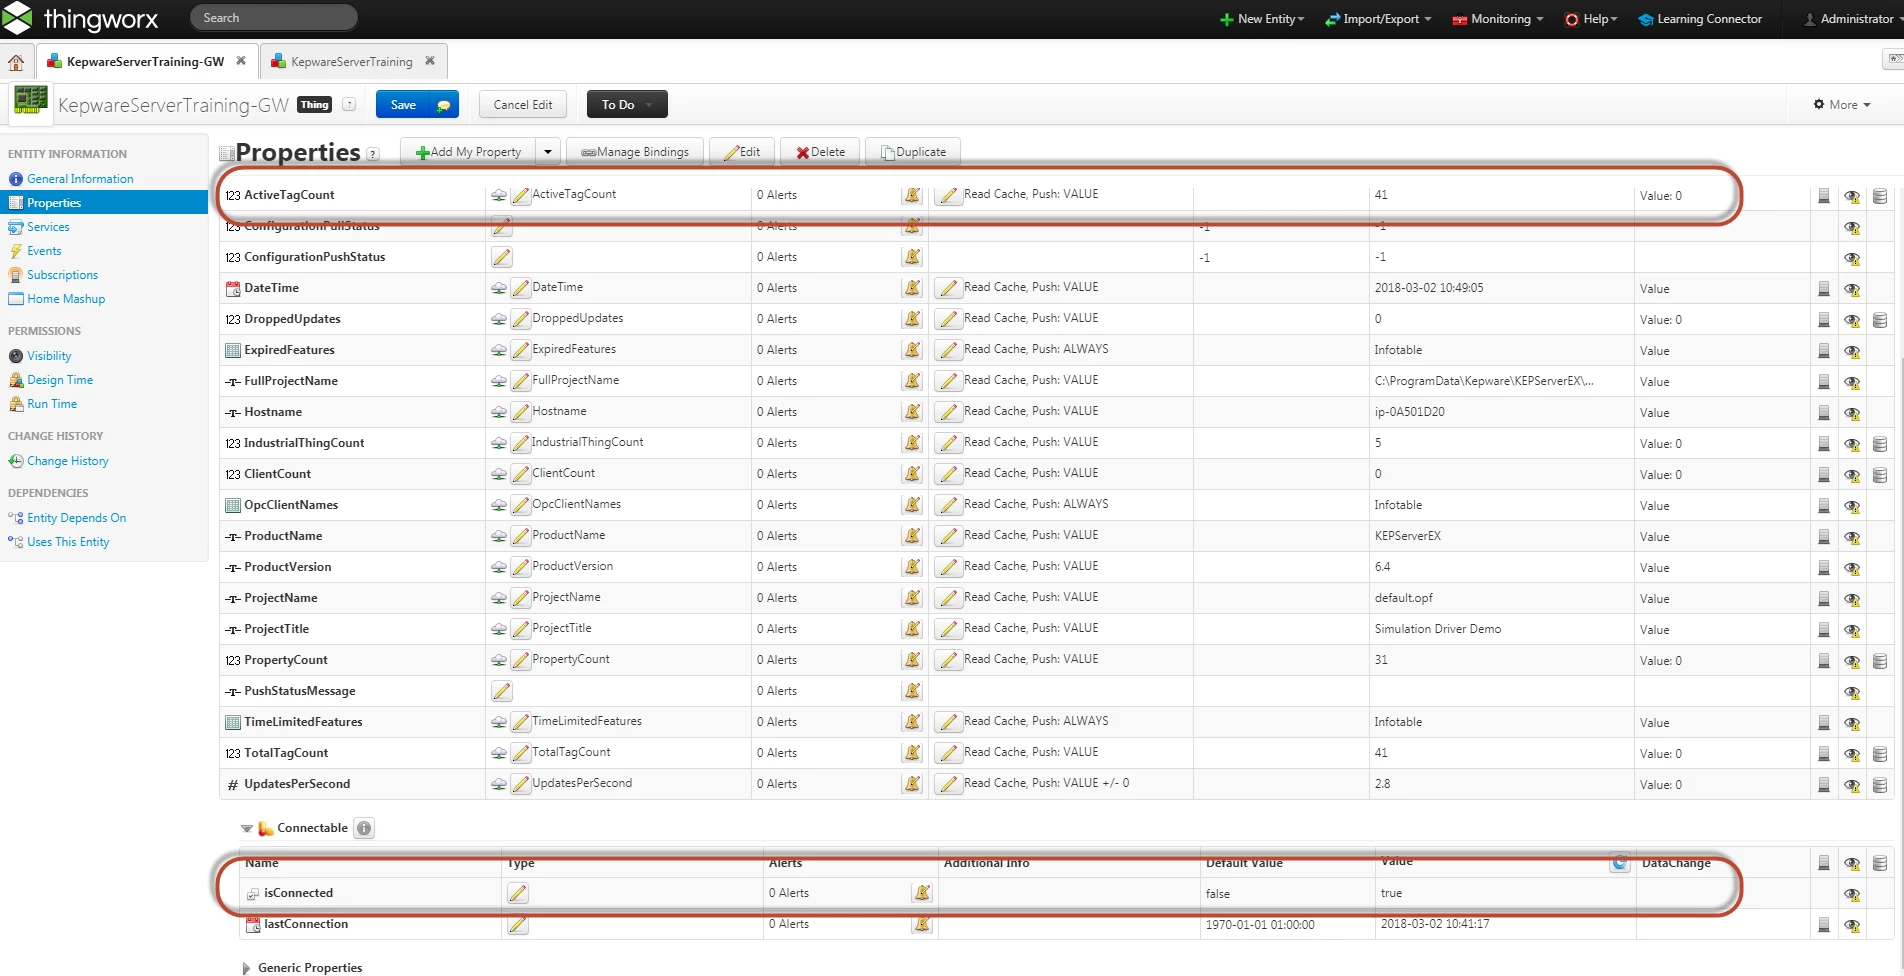
Task: Open the Learning Connector link
Action: 1700,19
